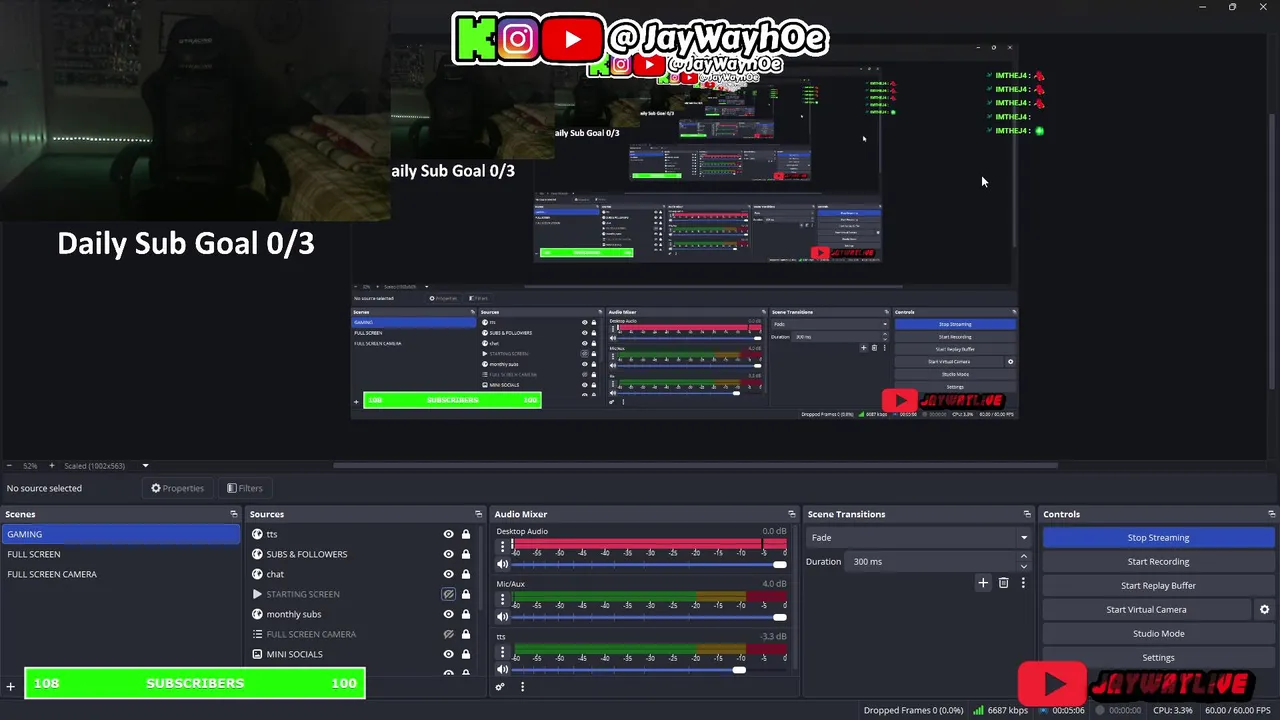Click the MINI SOCIALS image source icon
Viewport: 1280px width, 720px height.
coord(257,654)
